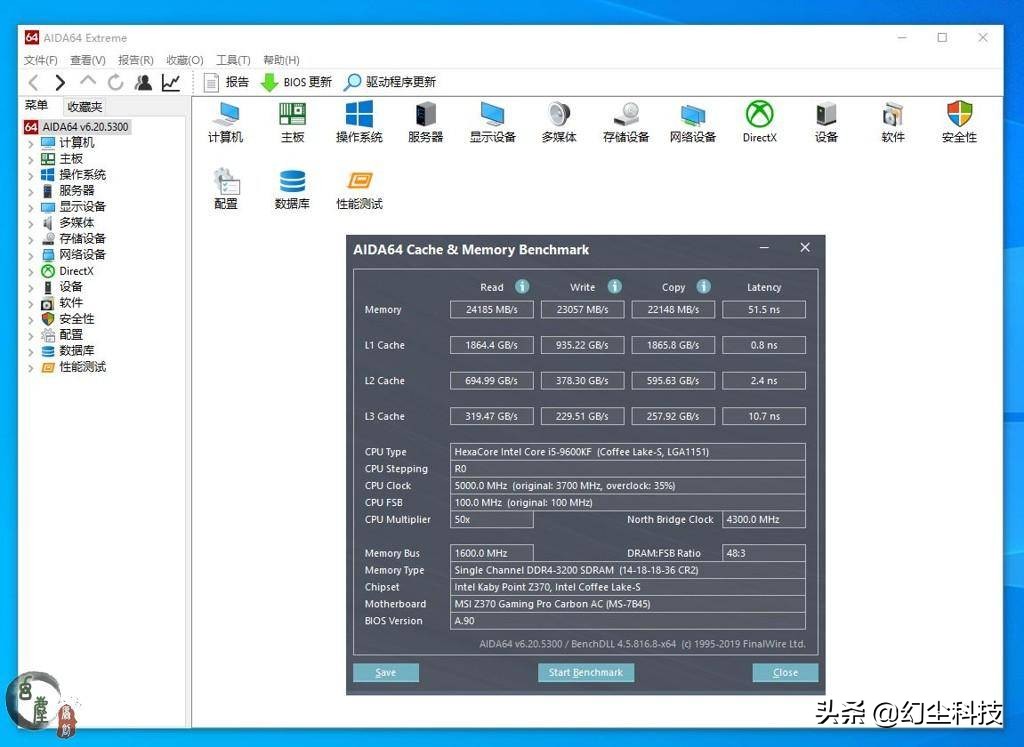1024x747 pixels.
Task: Open the DirectX category icon
Action: point(759,115)
